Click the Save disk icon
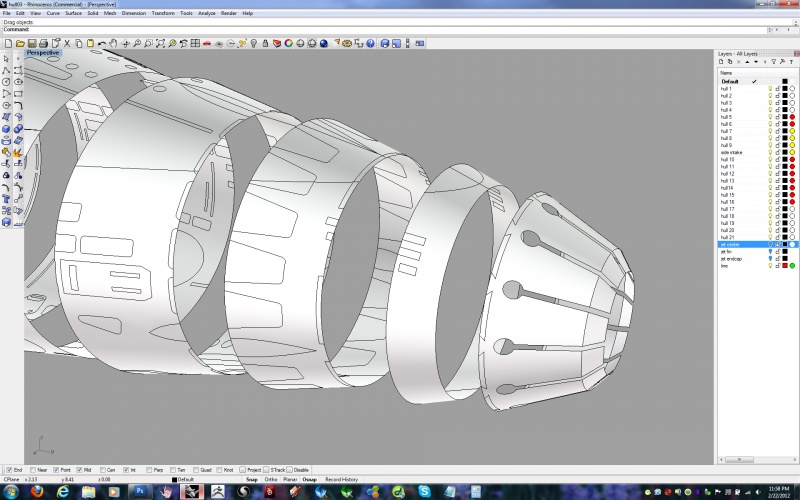The height and width of the screenshot is (500, 800). [32, 43]
